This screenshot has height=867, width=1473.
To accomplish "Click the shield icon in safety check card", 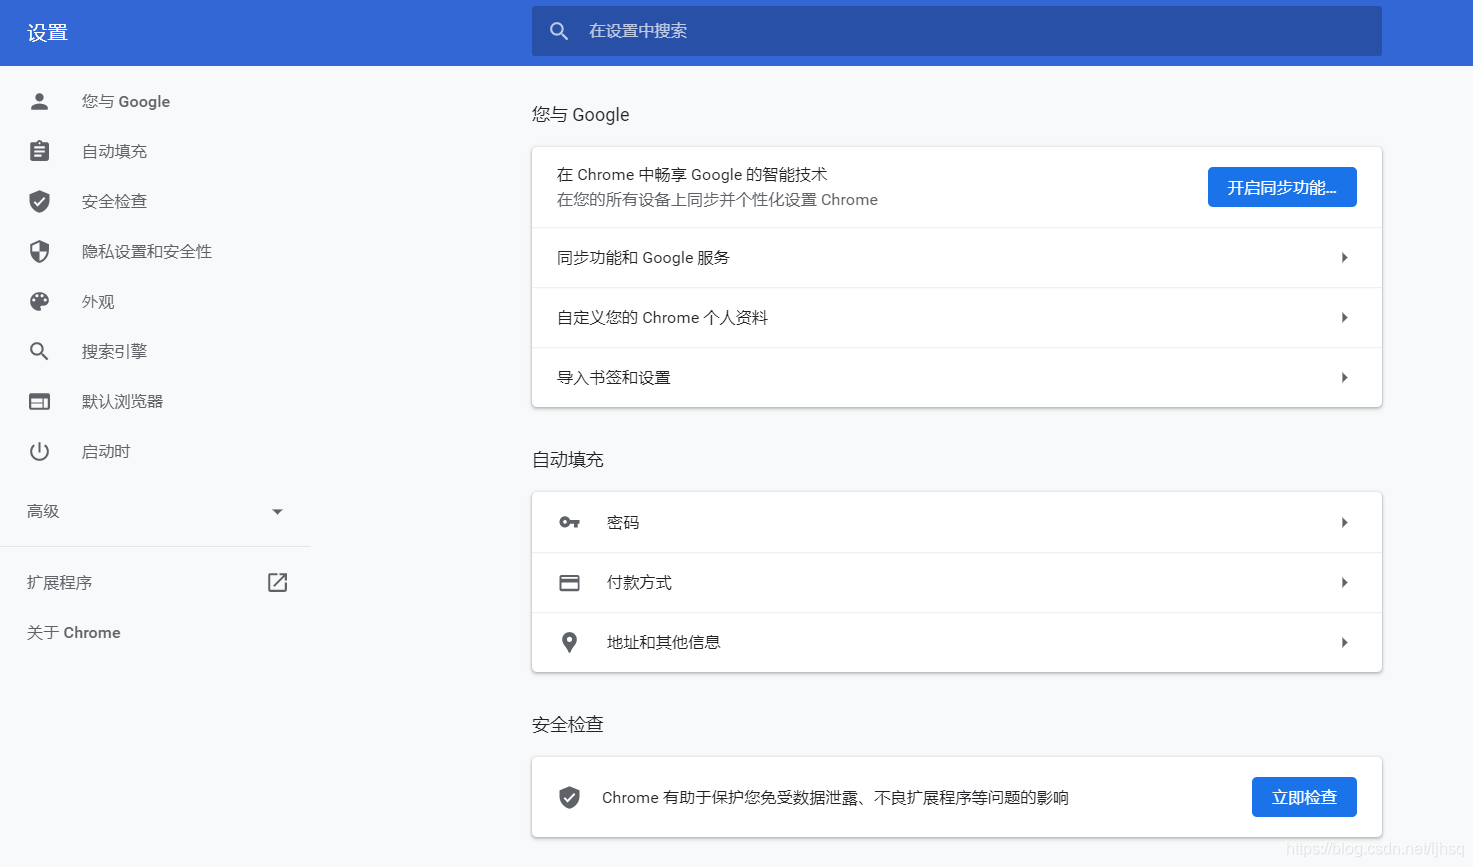I will [x=569, y=797].
